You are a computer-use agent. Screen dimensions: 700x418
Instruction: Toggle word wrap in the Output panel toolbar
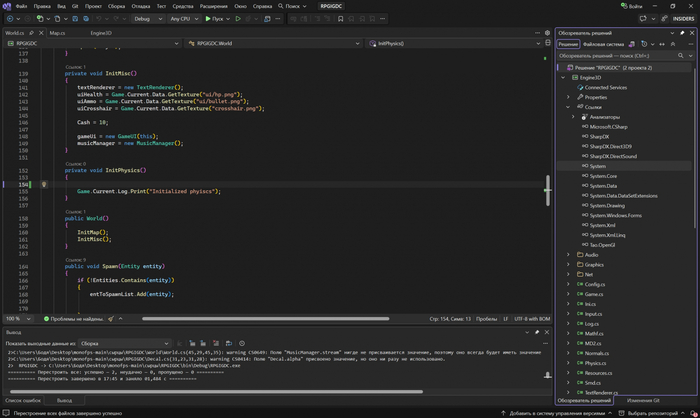pyautogui.click(x=229, y=343)
